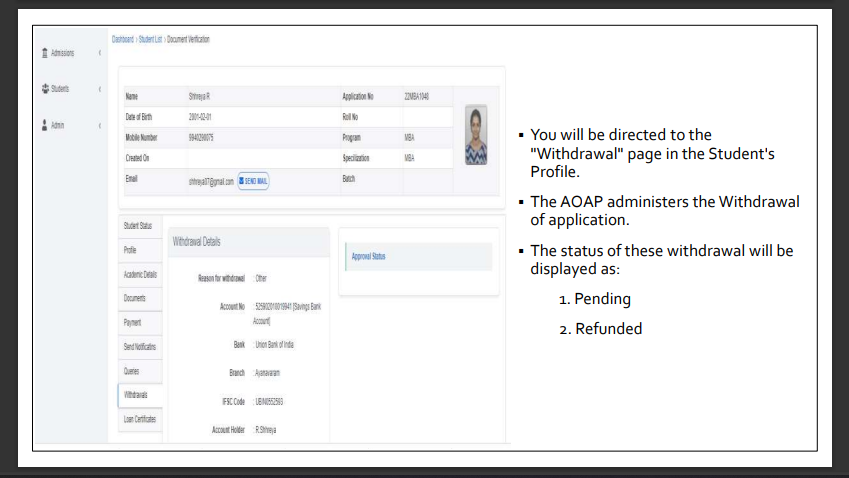Open Student List breadcrumb link
The image size is (849, 478).
(x=152, y=39)
